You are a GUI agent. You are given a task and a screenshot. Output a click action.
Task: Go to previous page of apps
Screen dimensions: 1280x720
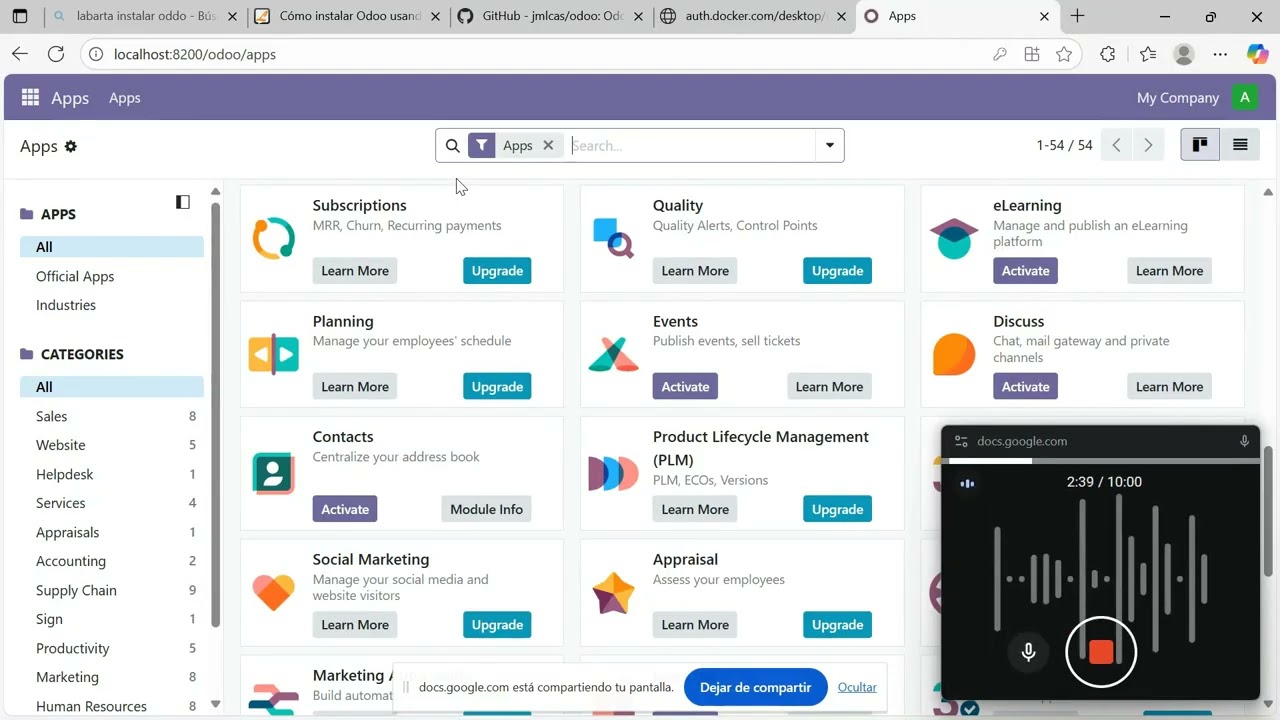point(1116,146)
